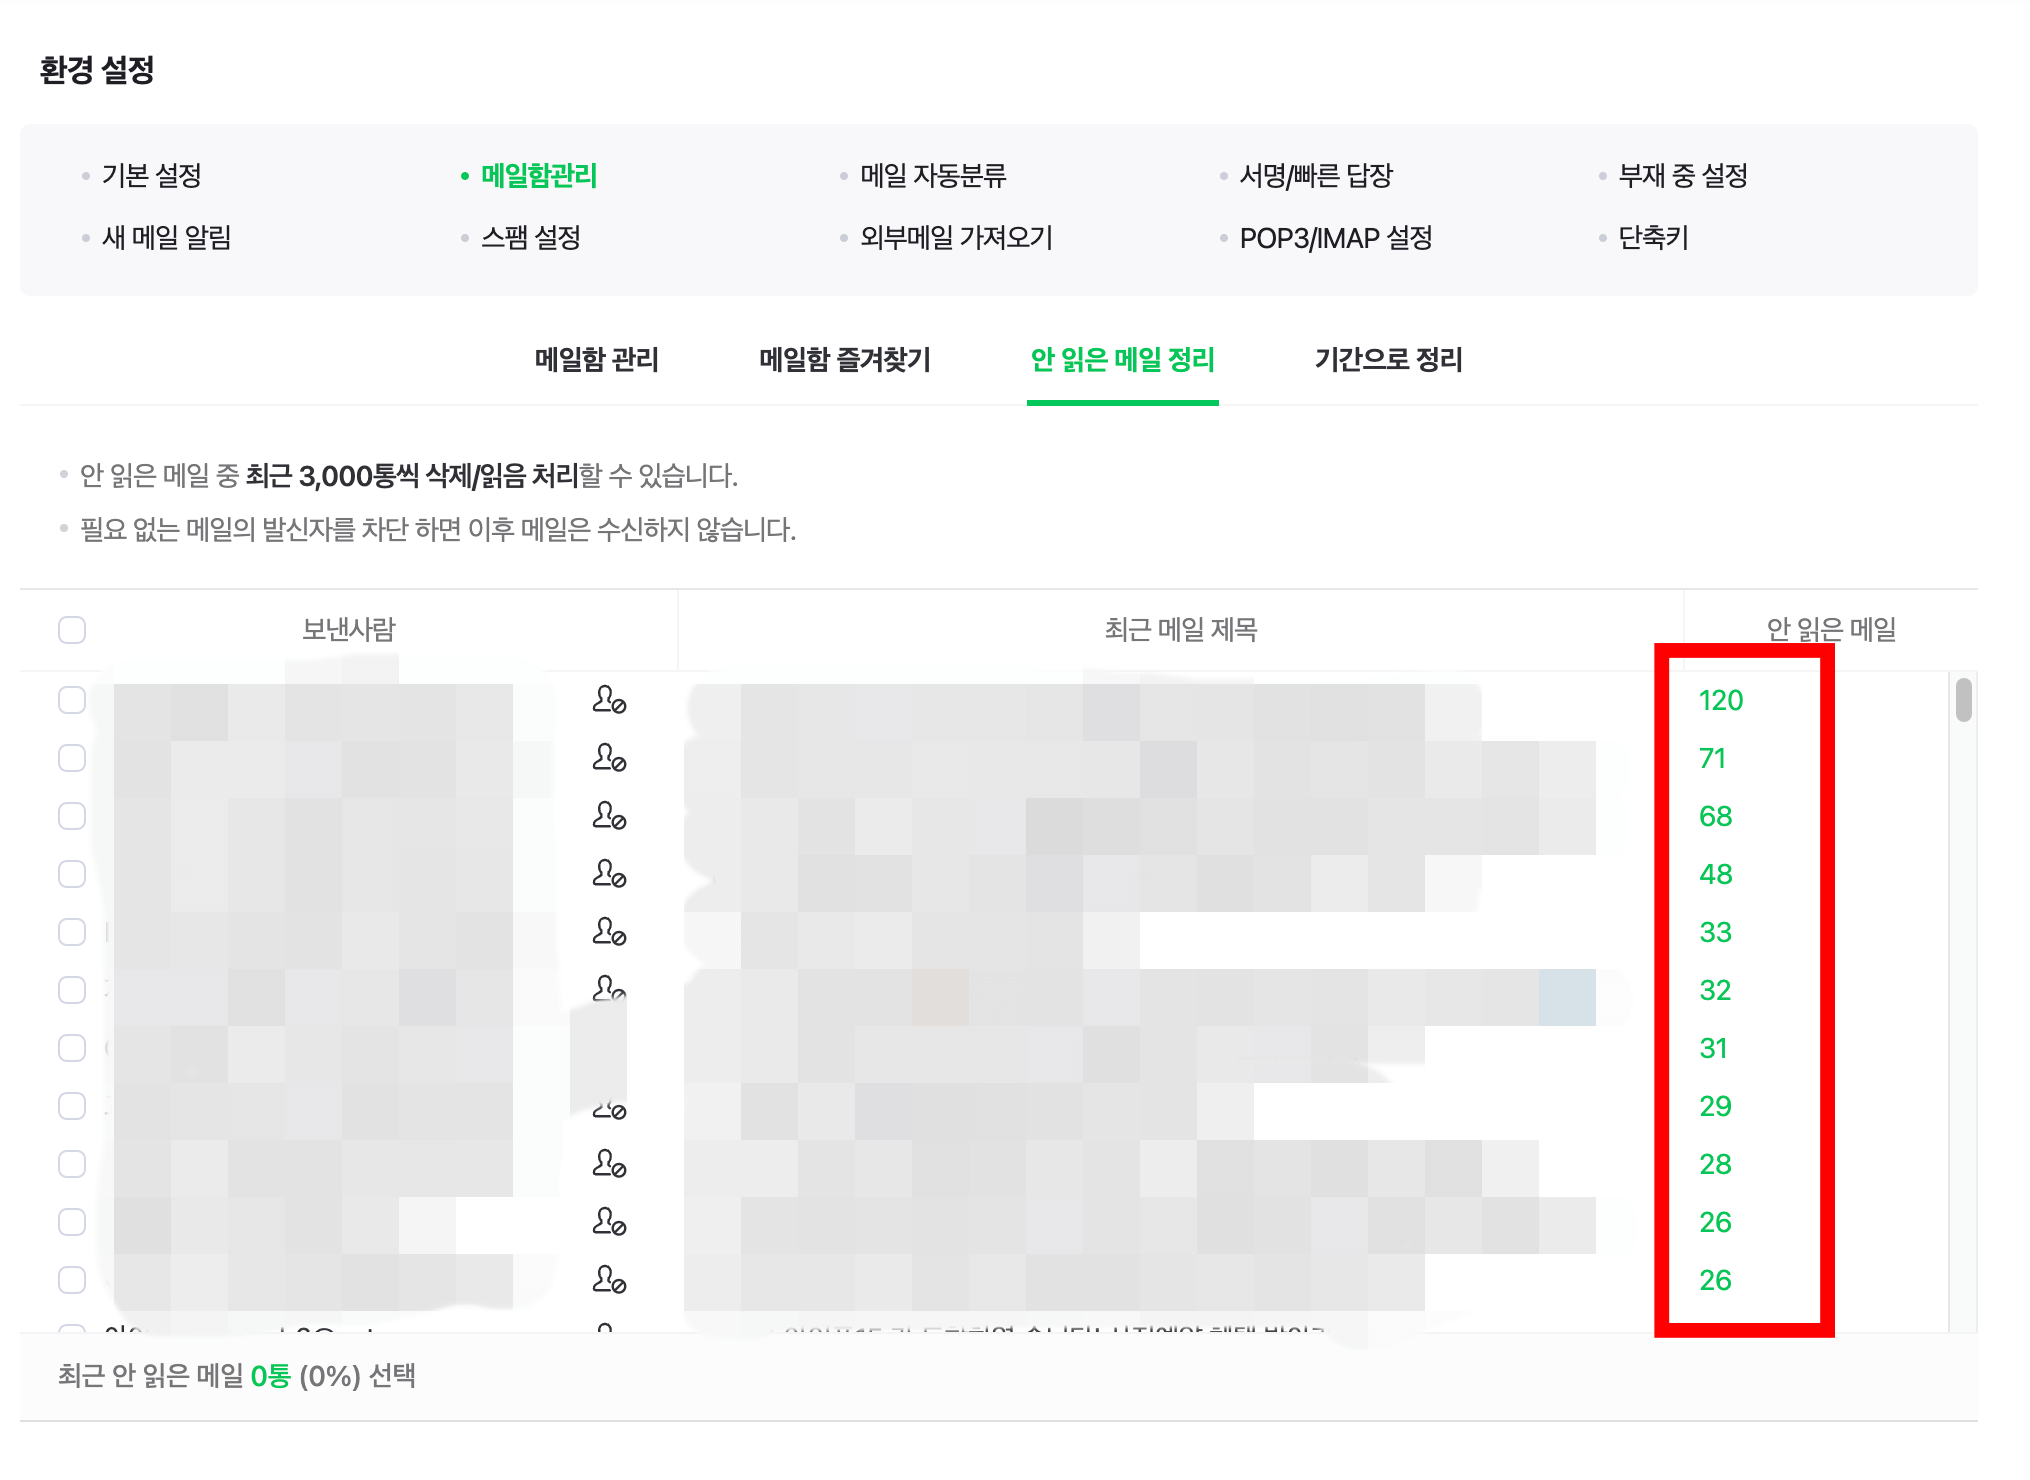Open 부재 중 설정 page
Screen dimensions: 2030x1480
coord(1683,176)
